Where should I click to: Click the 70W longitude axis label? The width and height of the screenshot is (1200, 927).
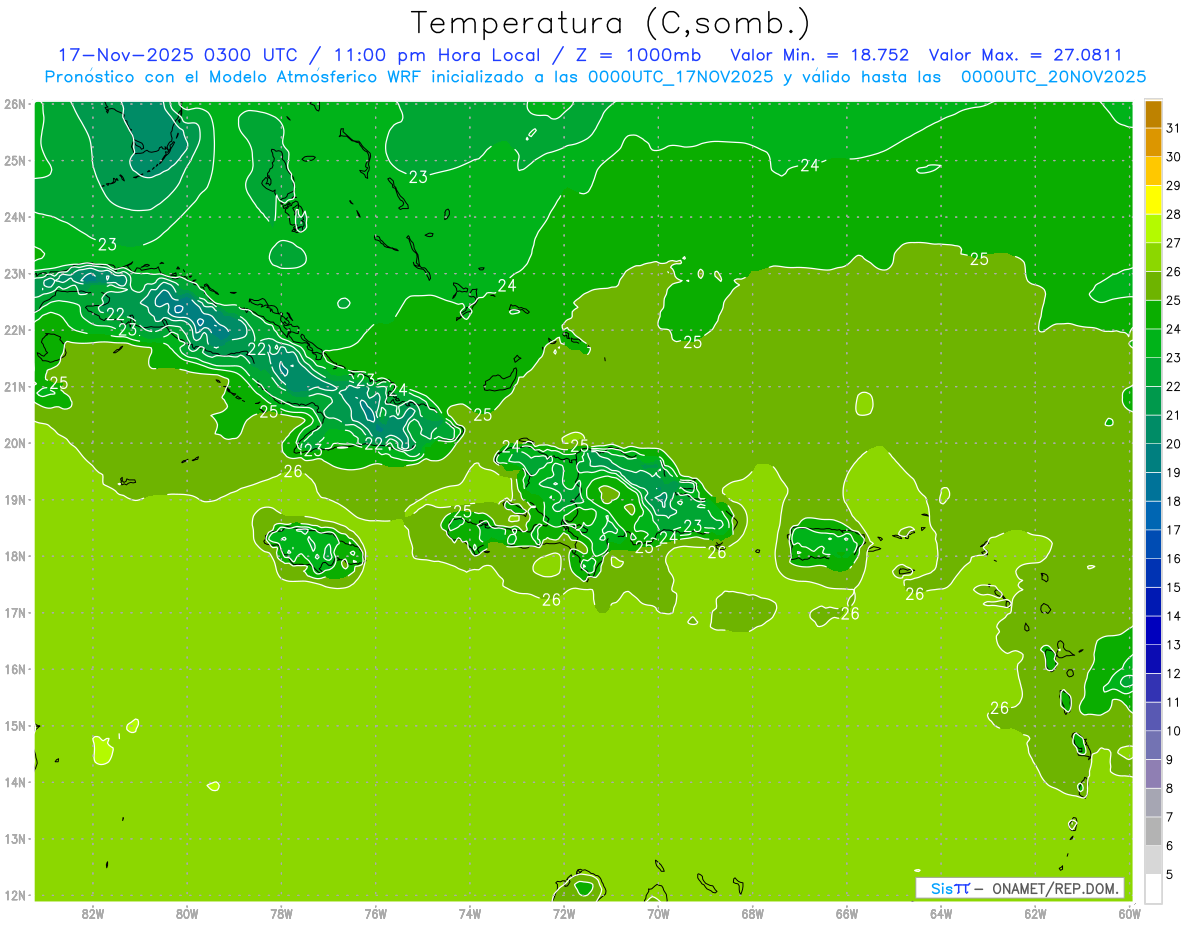tap(658, 913)
